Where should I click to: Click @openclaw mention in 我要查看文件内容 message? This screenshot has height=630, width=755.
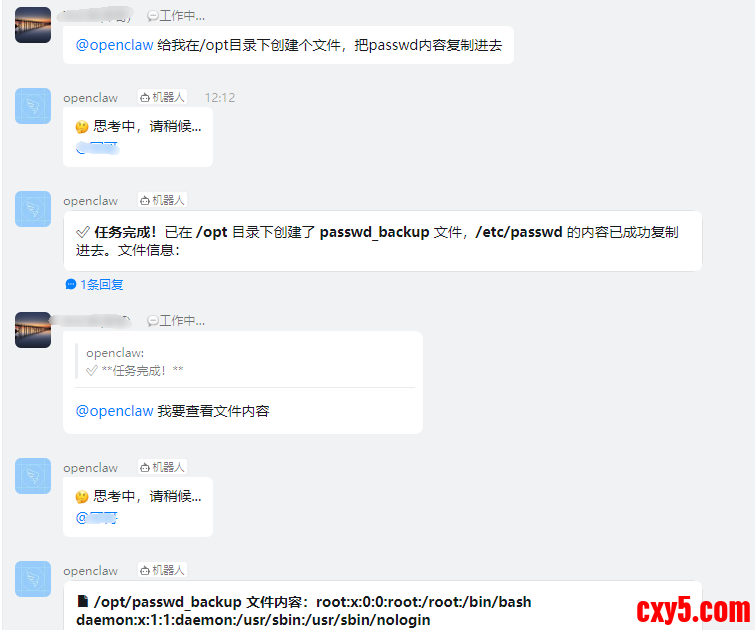(x=115, y=411)
